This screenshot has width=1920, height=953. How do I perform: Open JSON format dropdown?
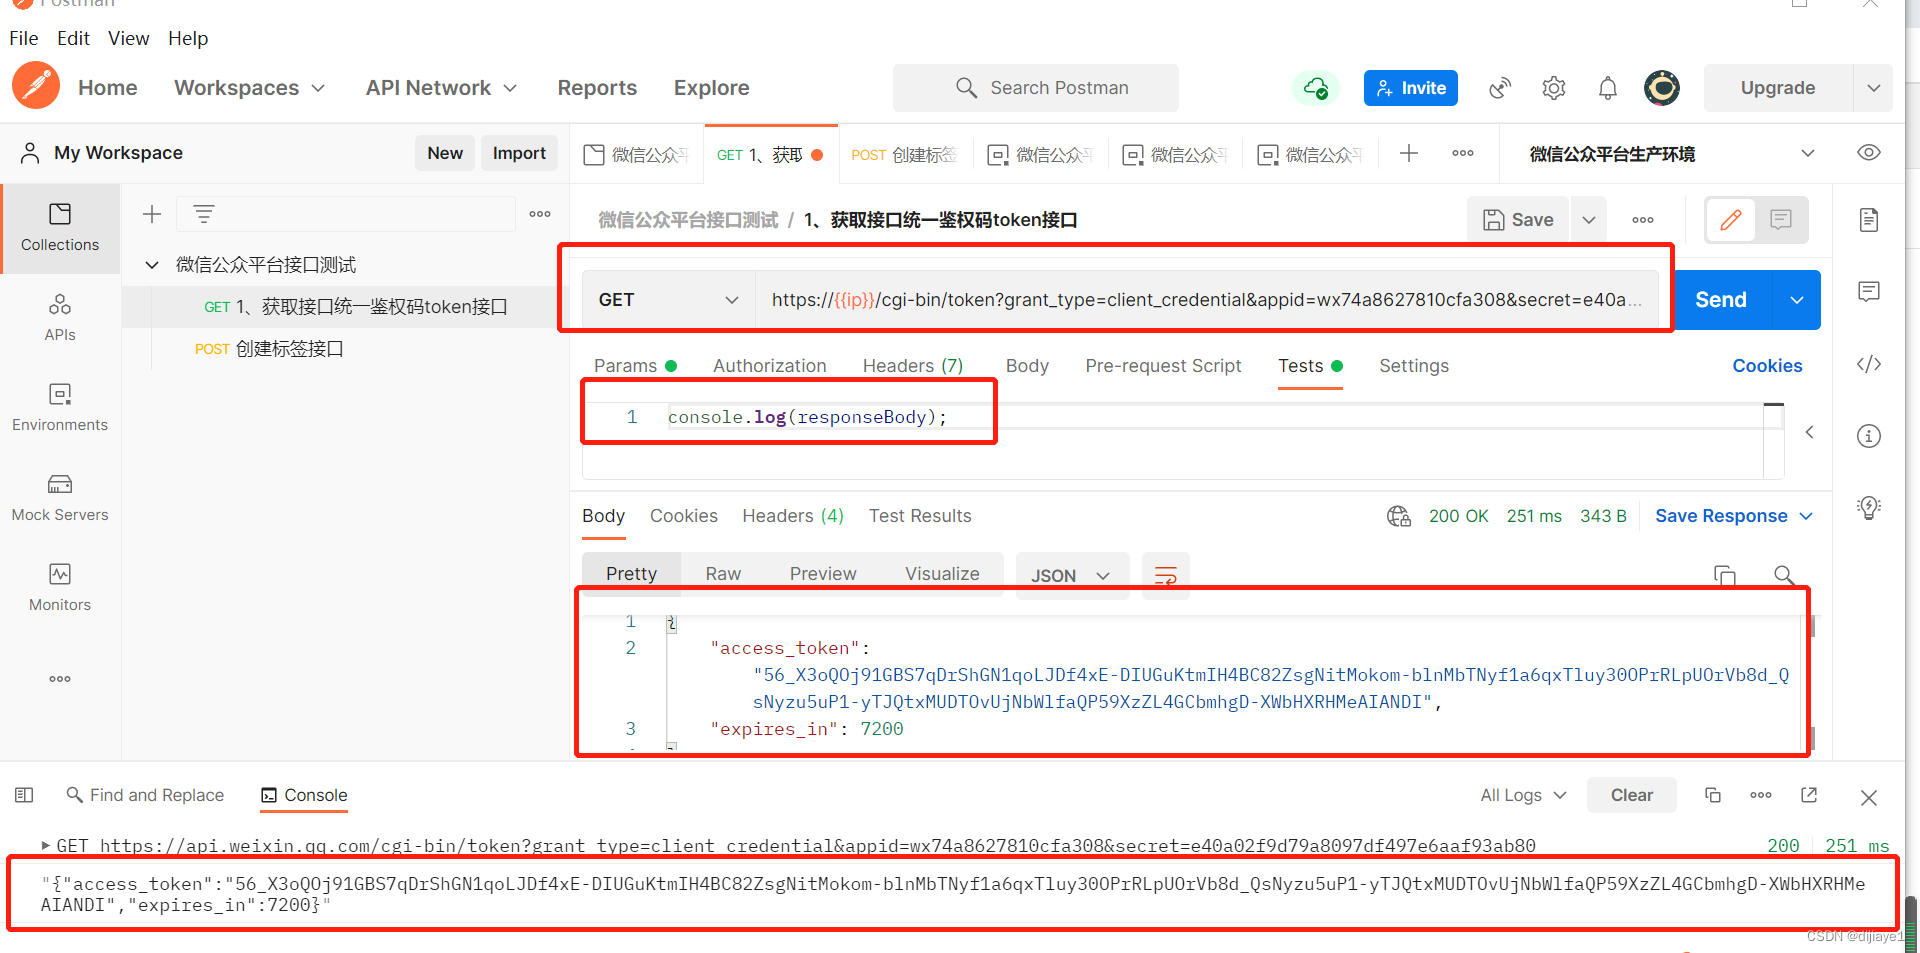[1071, 576]
